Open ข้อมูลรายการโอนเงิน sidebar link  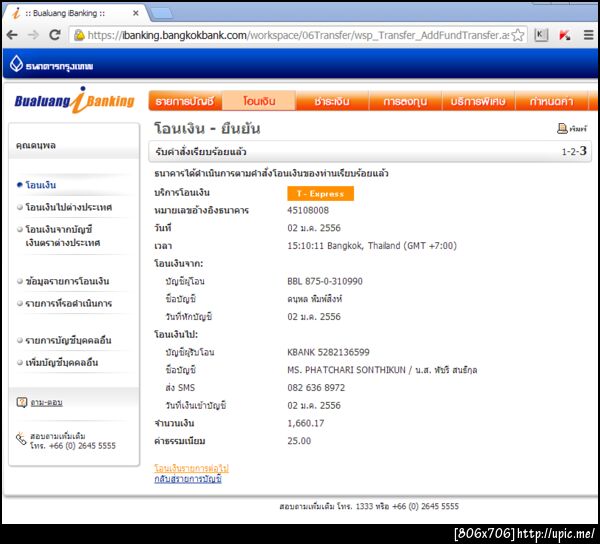point(67,281)
